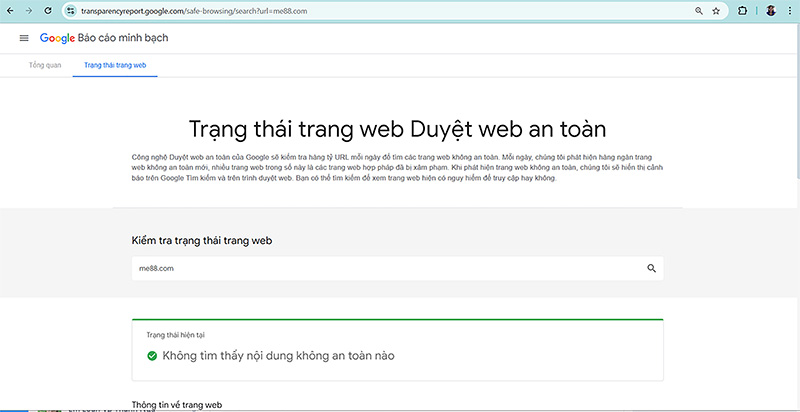The width and height of the screenshot is (800, 412).
Task: Open the Chrome three-dot menu
Action: point(790,10)
